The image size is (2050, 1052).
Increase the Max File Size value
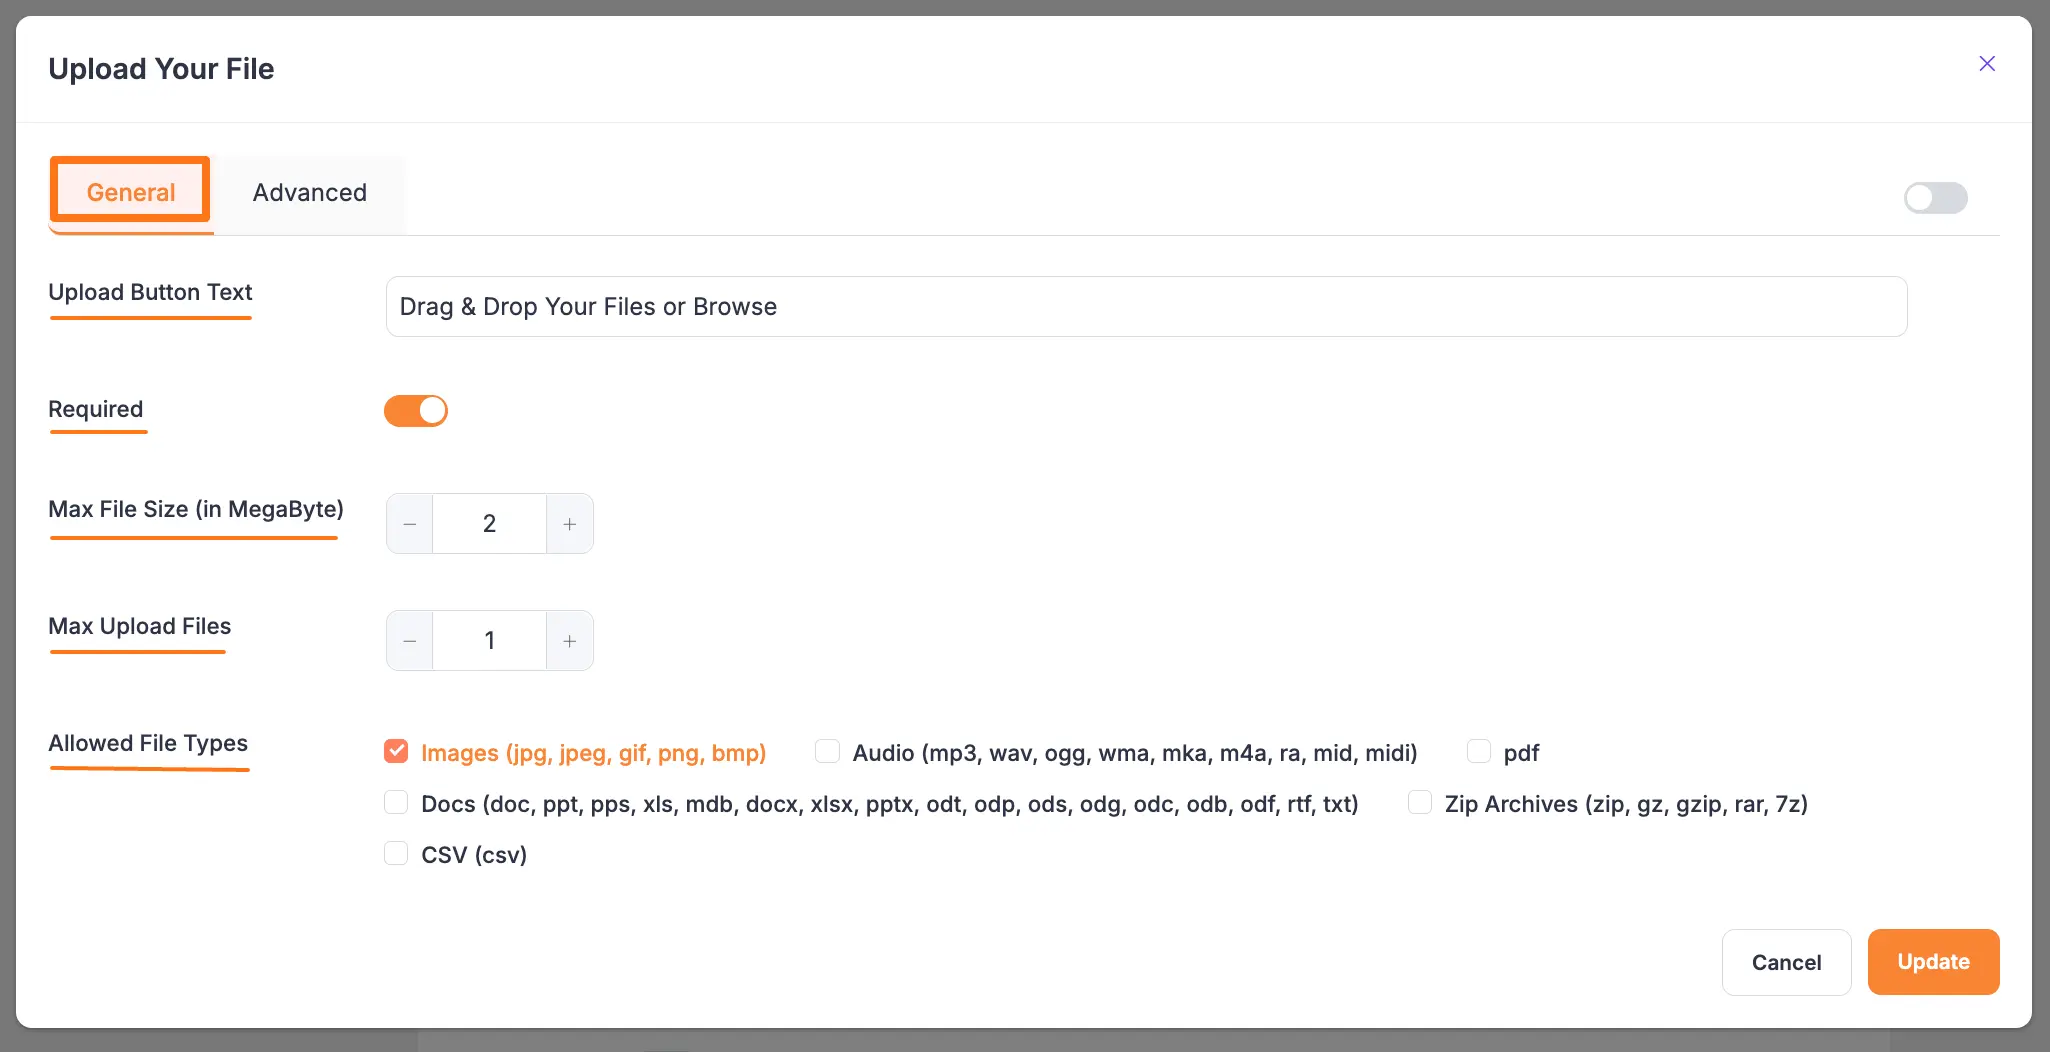pos(569,523)
